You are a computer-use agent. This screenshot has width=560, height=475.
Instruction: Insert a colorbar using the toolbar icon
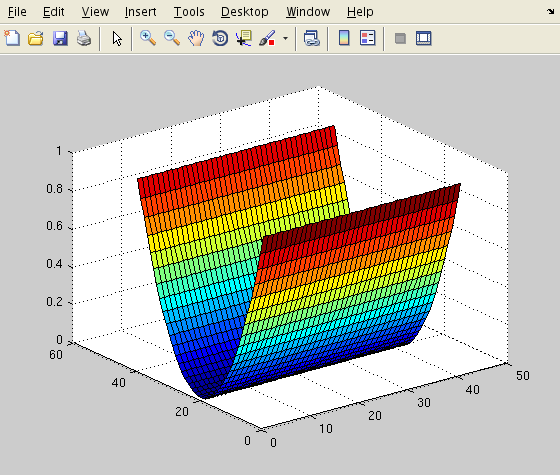344,38
